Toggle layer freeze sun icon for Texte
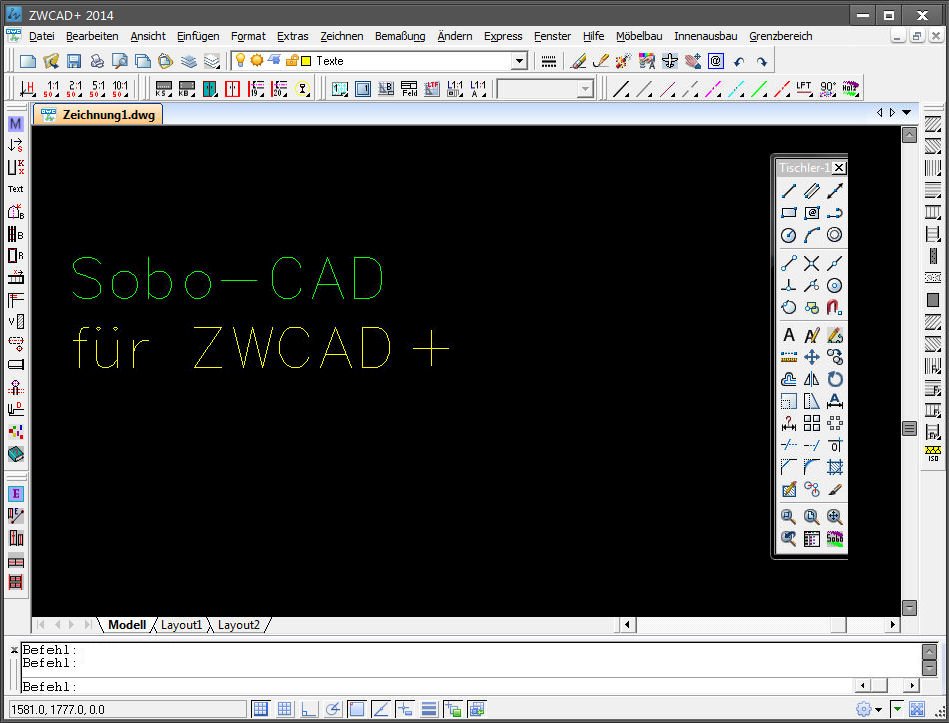Screen dimensions: 949x723 click(257, 61)
